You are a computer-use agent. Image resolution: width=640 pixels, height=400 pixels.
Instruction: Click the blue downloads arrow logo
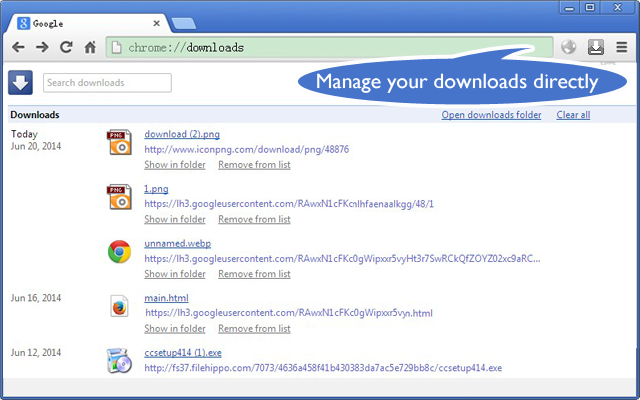tap(20, 82)
